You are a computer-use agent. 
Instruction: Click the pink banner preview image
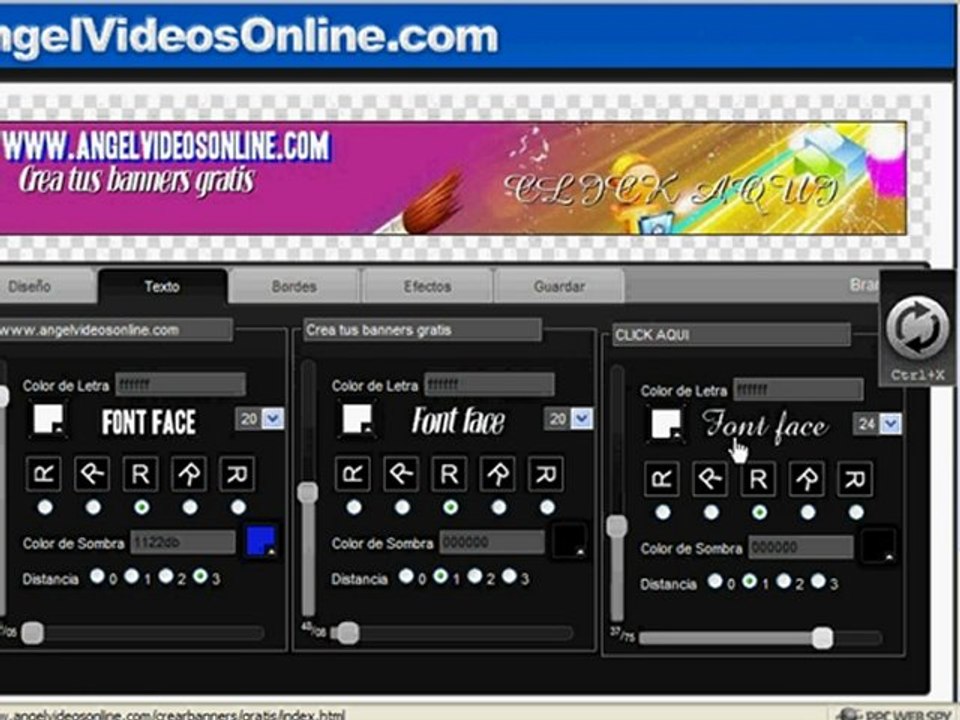click(453, 178)
